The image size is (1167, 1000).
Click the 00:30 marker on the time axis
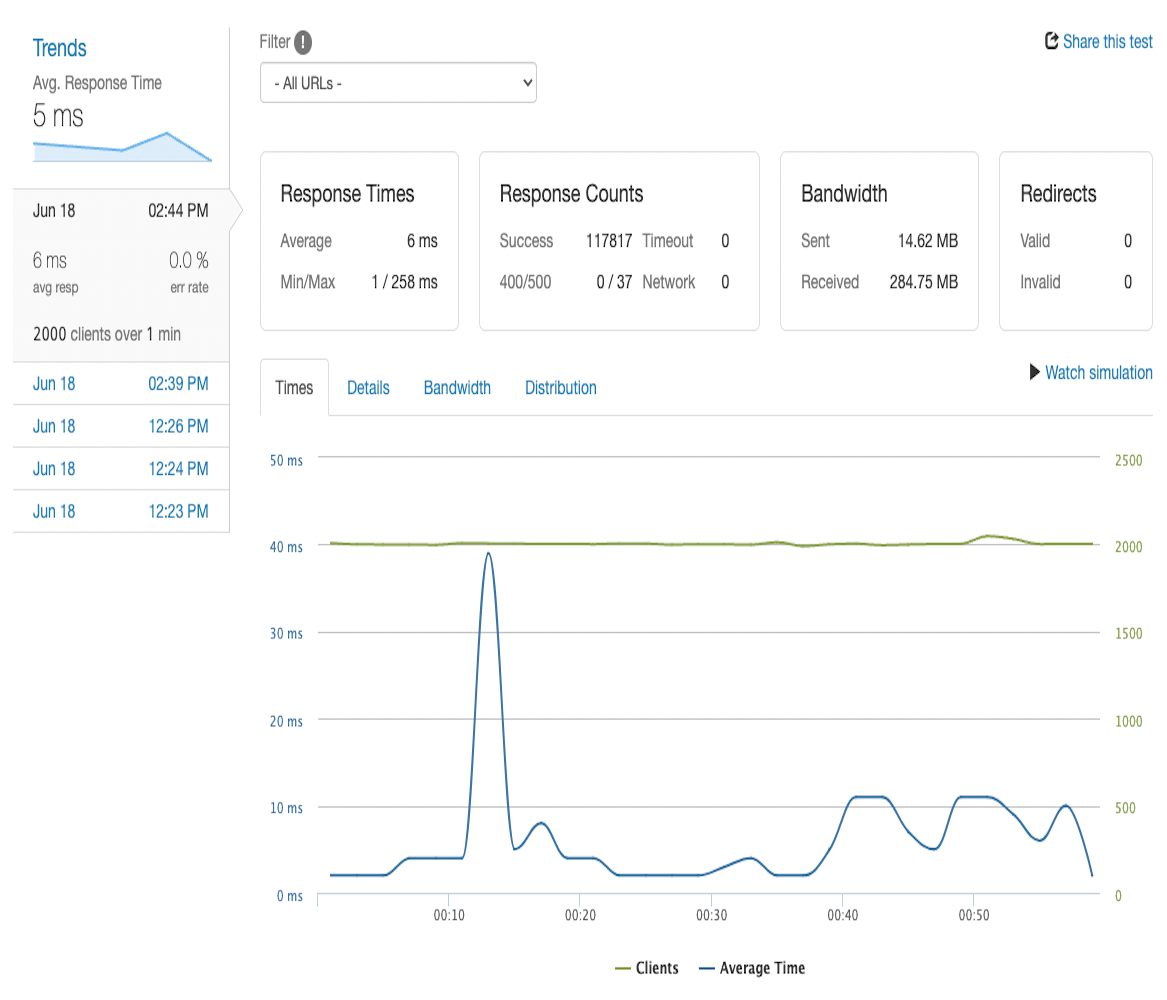click(x=711, y=915)
